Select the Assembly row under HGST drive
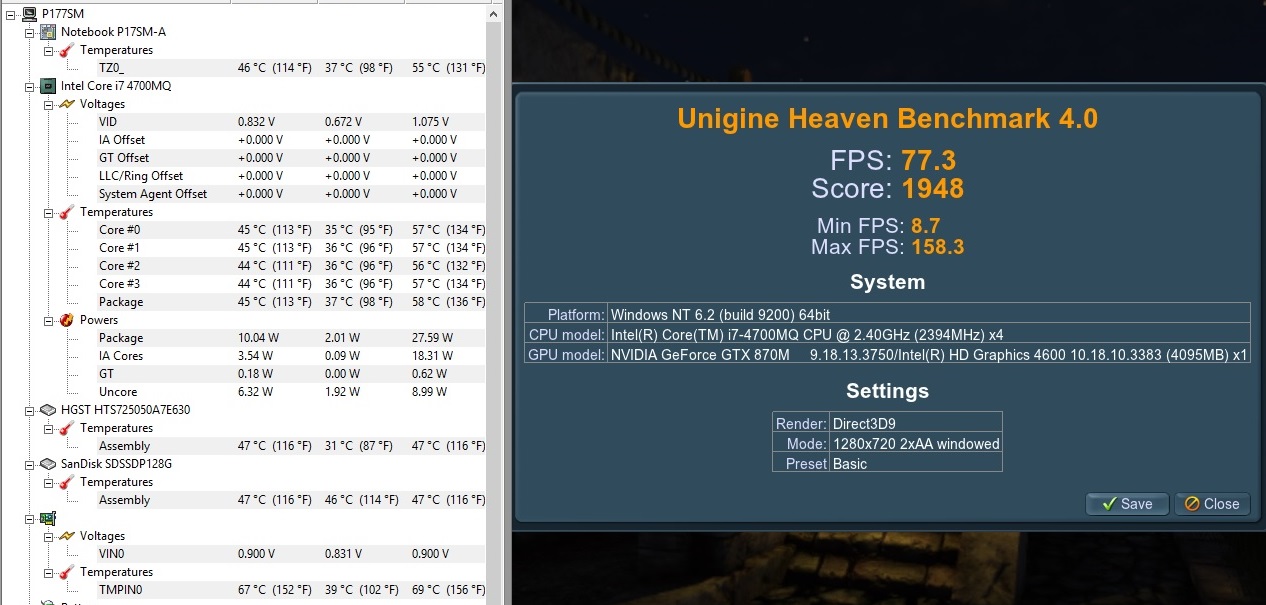This screenshot has width=1266, height=605. 290,446
